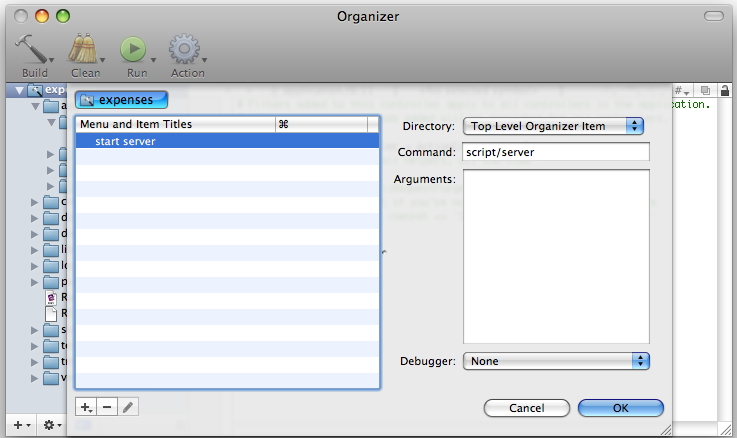Expand the folder starting with 'v'
This screenshot has height=438, width=737.
coord(34,378)
